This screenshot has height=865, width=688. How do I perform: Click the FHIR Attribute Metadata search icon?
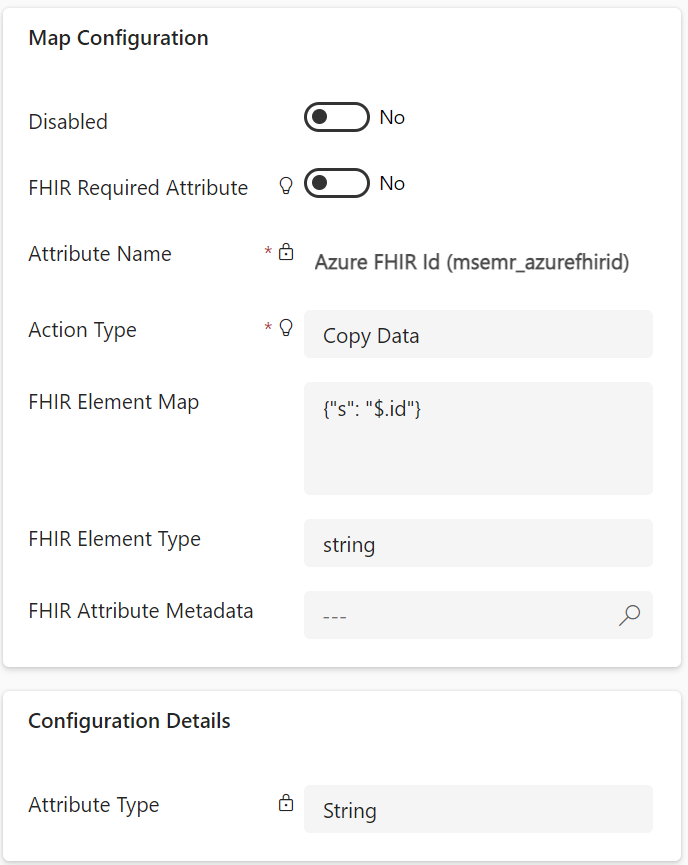click(629, 615)
